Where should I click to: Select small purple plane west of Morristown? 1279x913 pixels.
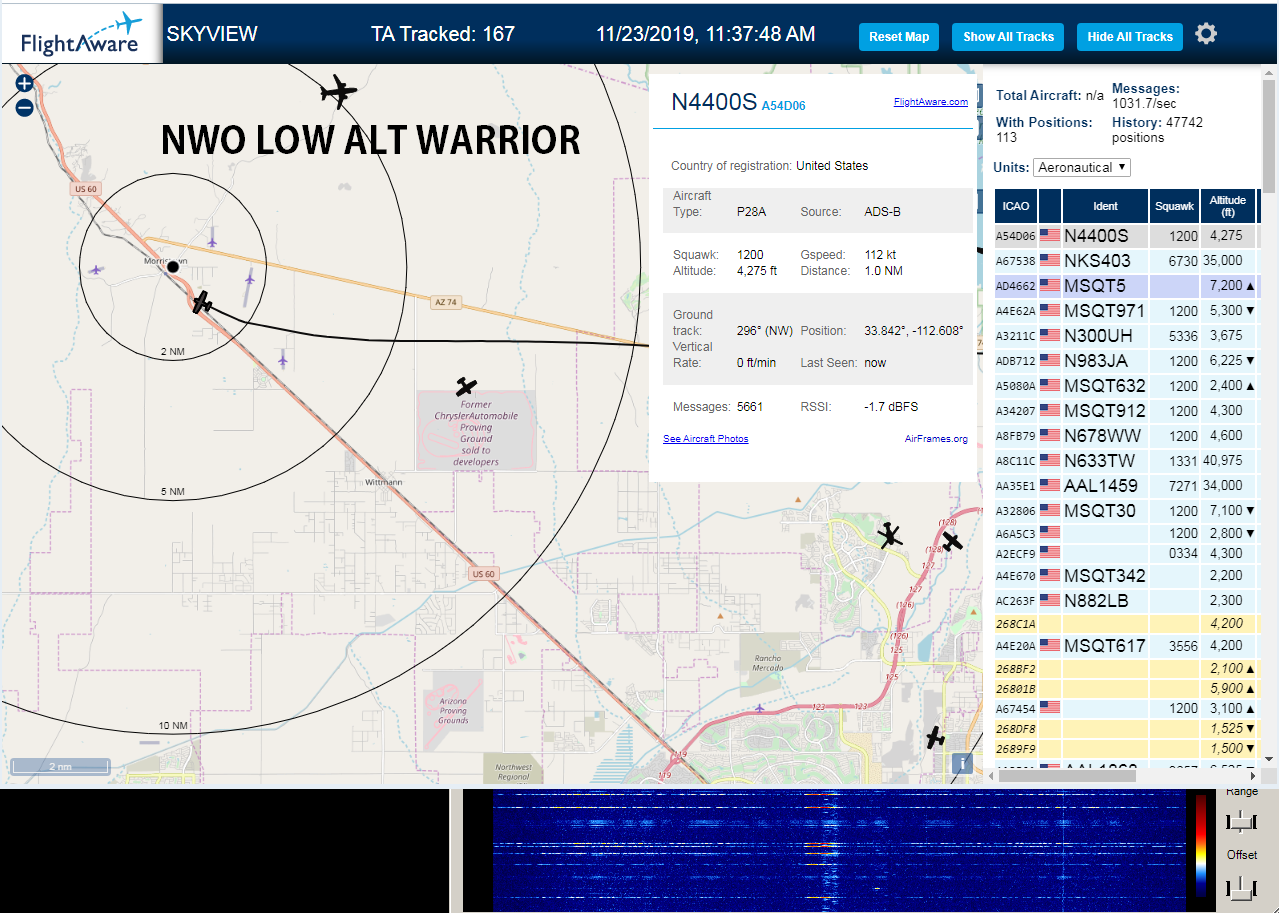click(x=96, y=269)
